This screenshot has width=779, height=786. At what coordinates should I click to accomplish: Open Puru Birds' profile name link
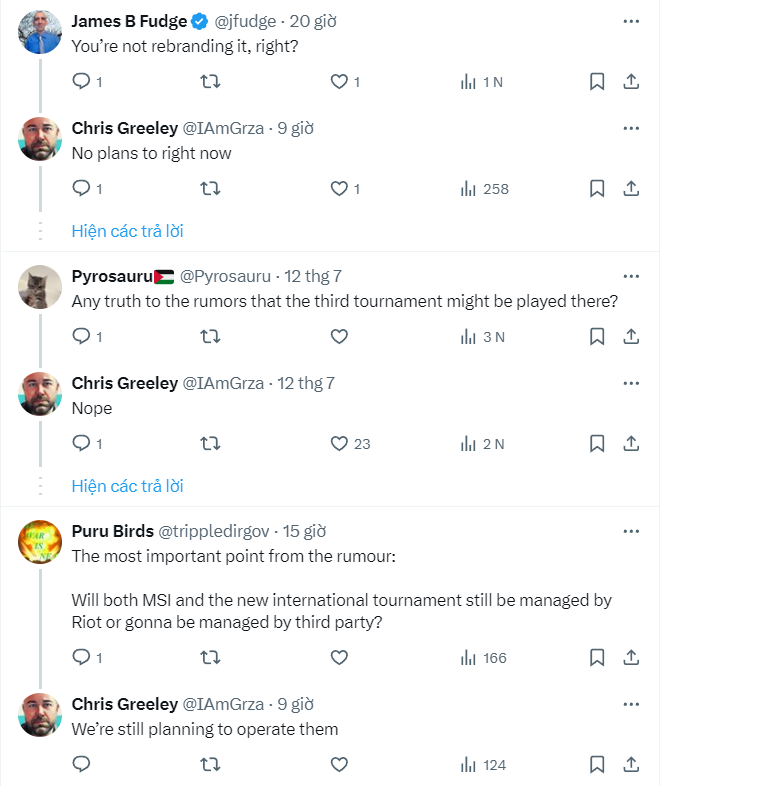113,531
